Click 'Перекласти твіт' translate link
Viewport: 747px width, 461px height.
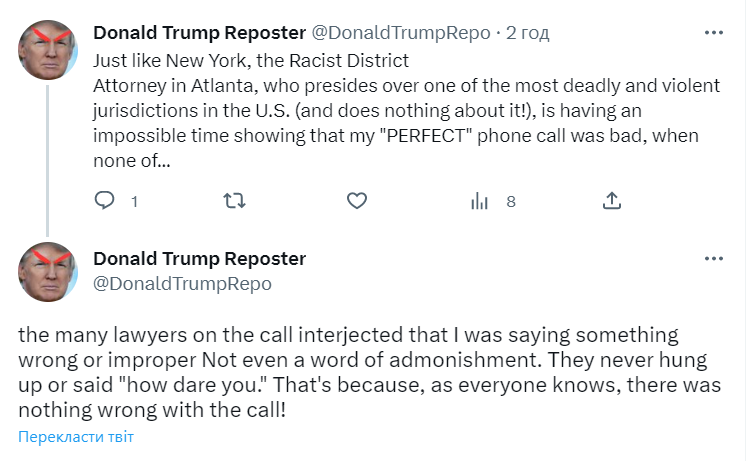(x=75, y=437)
